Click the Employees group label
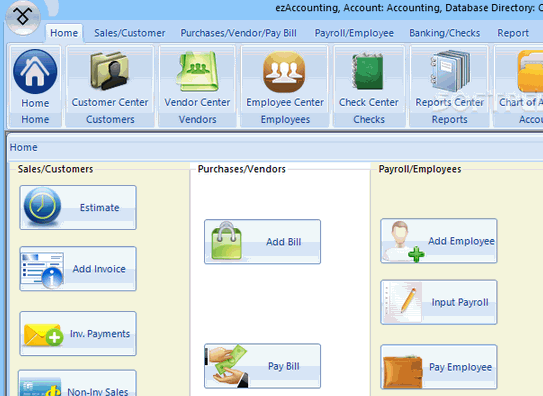This screenshot has width=543, height=396. [285, 119]
